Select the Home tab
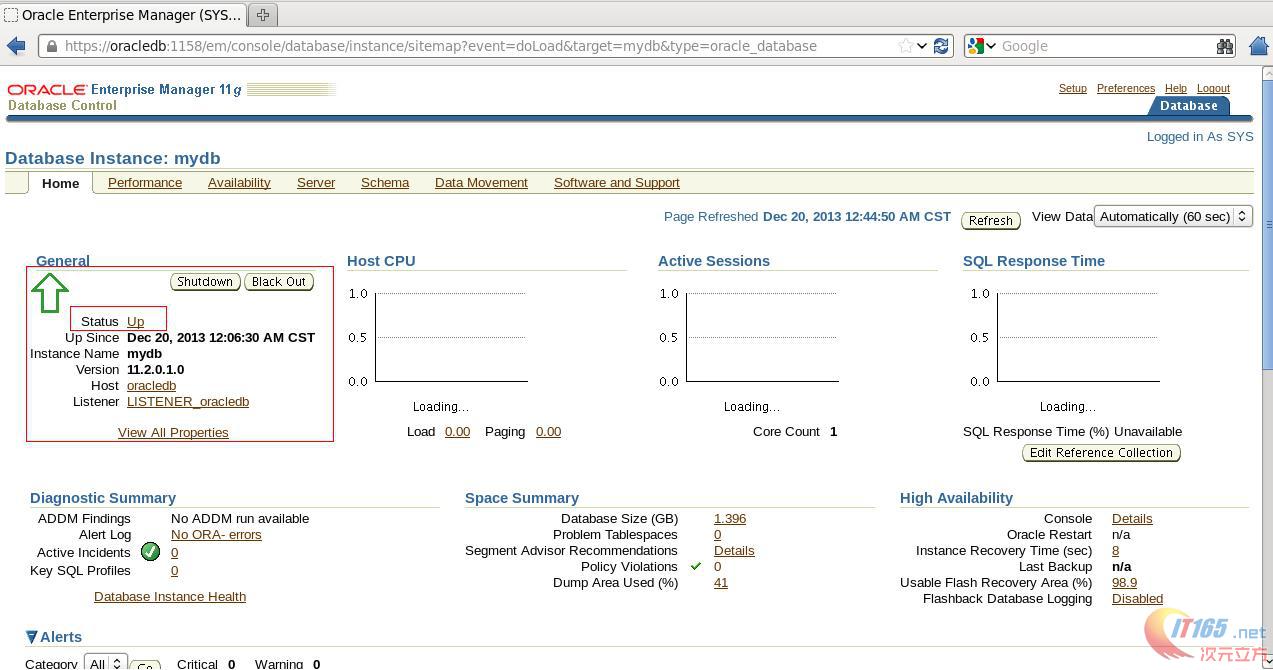 pos(61,183)
